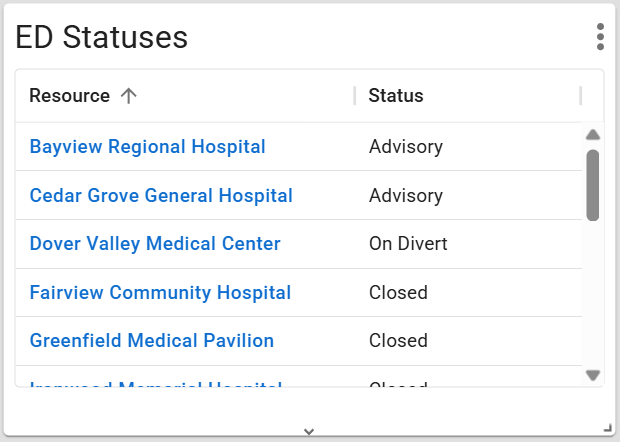
Task: Open Cedar Grove General Hospital link
Action: click(x=161, y=196)
